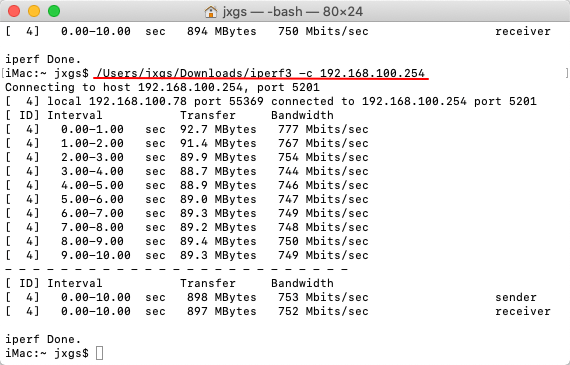This screenshot has height=365, width=570.
Task: Minimize the Terminal window with yellow button
Action: point(34,11)
